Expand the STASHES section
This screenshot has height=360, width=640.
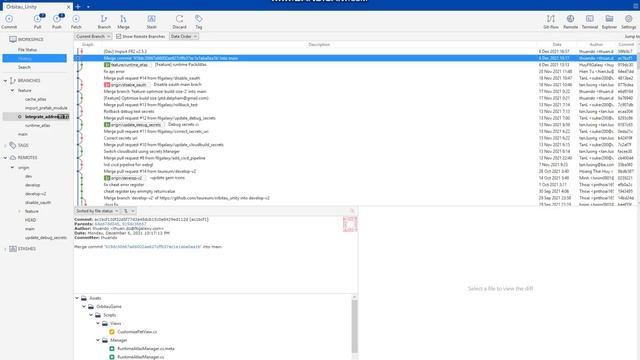tap(5, 249)
